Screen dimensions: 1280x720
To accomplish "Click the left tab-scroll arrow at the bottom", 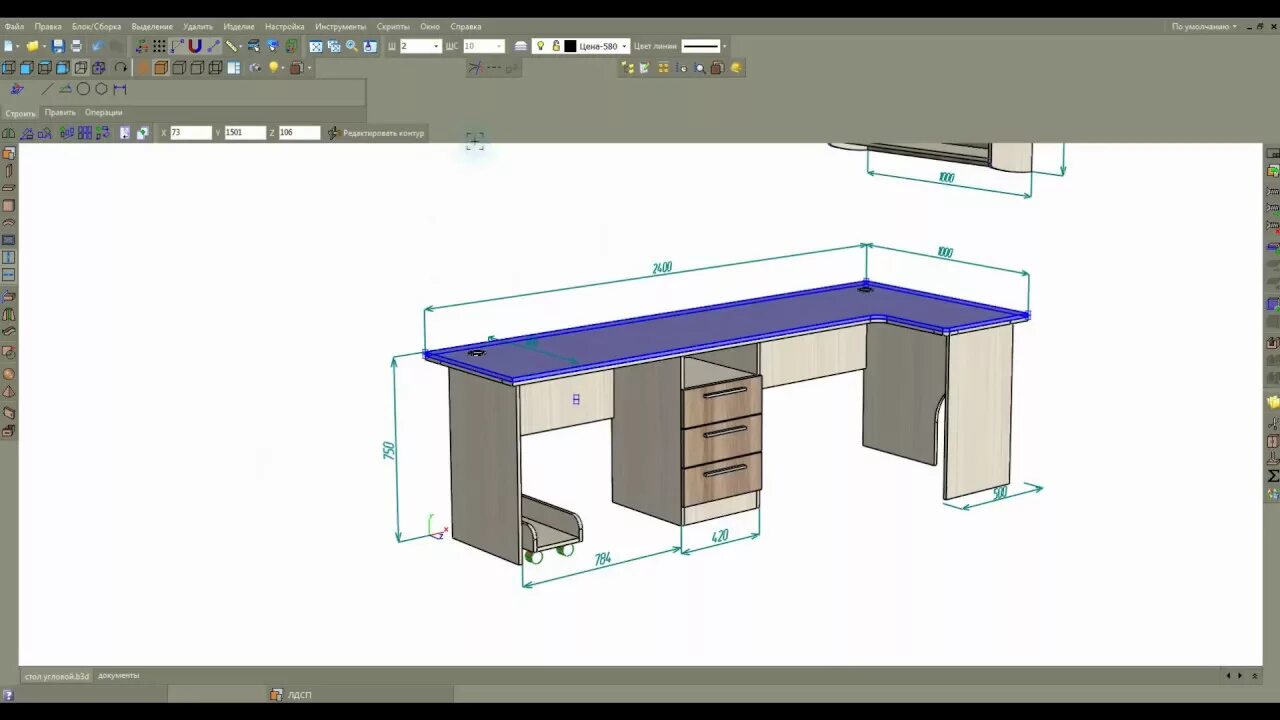I will point(1229,676).
